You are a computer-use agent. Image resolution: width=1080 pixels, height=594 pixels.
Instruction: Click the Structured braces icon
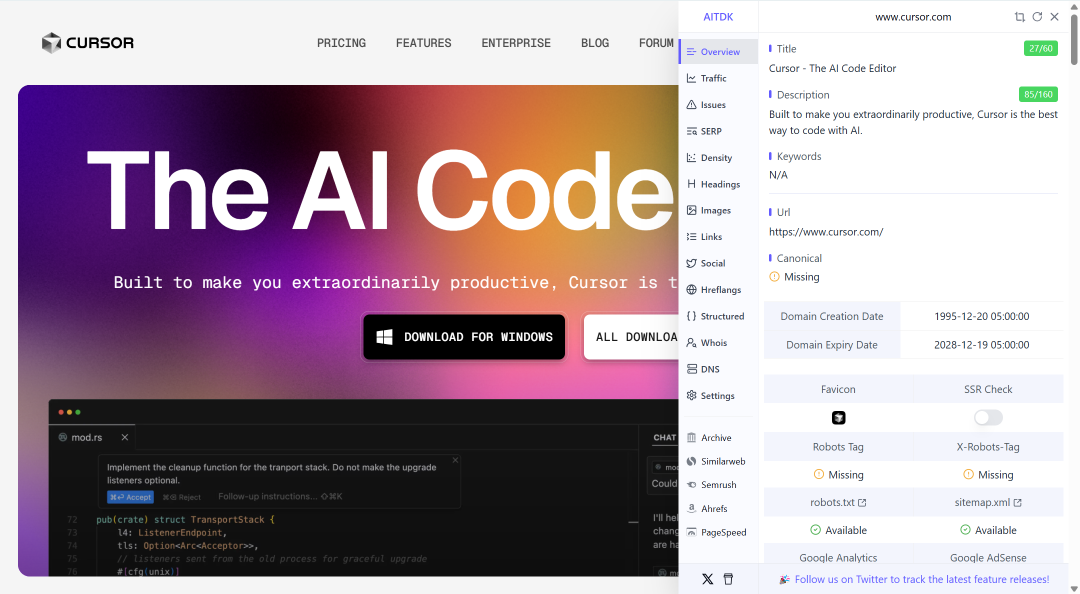click(692, 316)
